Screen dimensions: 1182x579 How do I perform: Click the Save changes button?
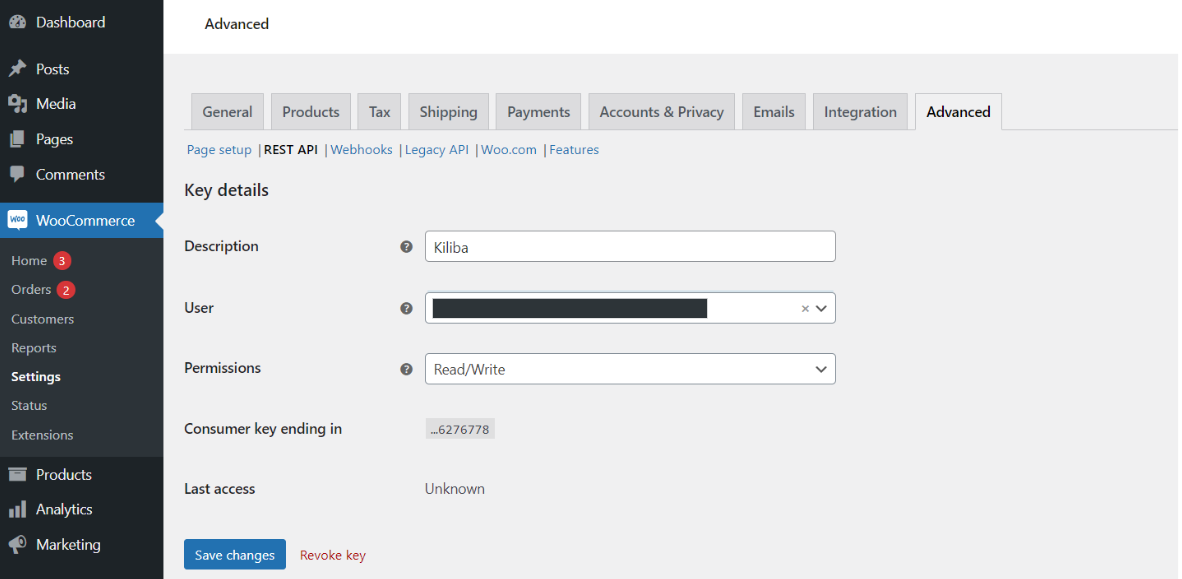click(x=234, y=554)
